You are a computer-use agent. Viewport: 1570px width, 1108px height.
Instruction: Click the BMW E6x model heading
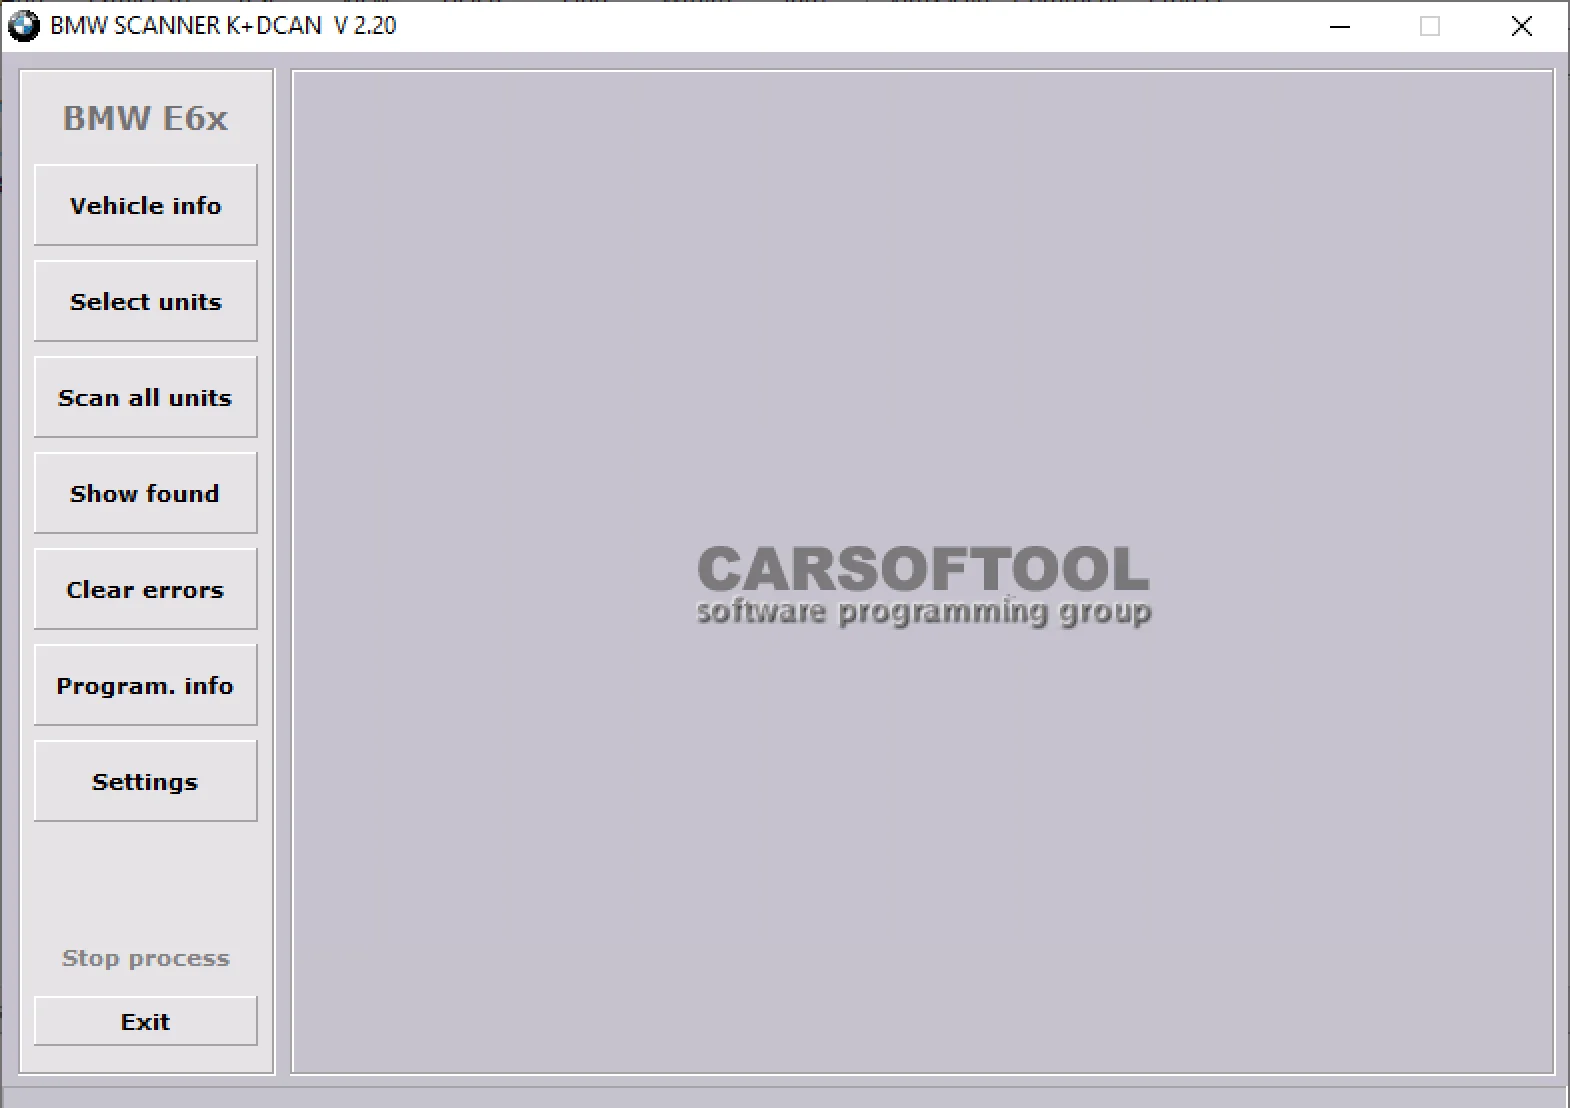click(x=145, y=118)
